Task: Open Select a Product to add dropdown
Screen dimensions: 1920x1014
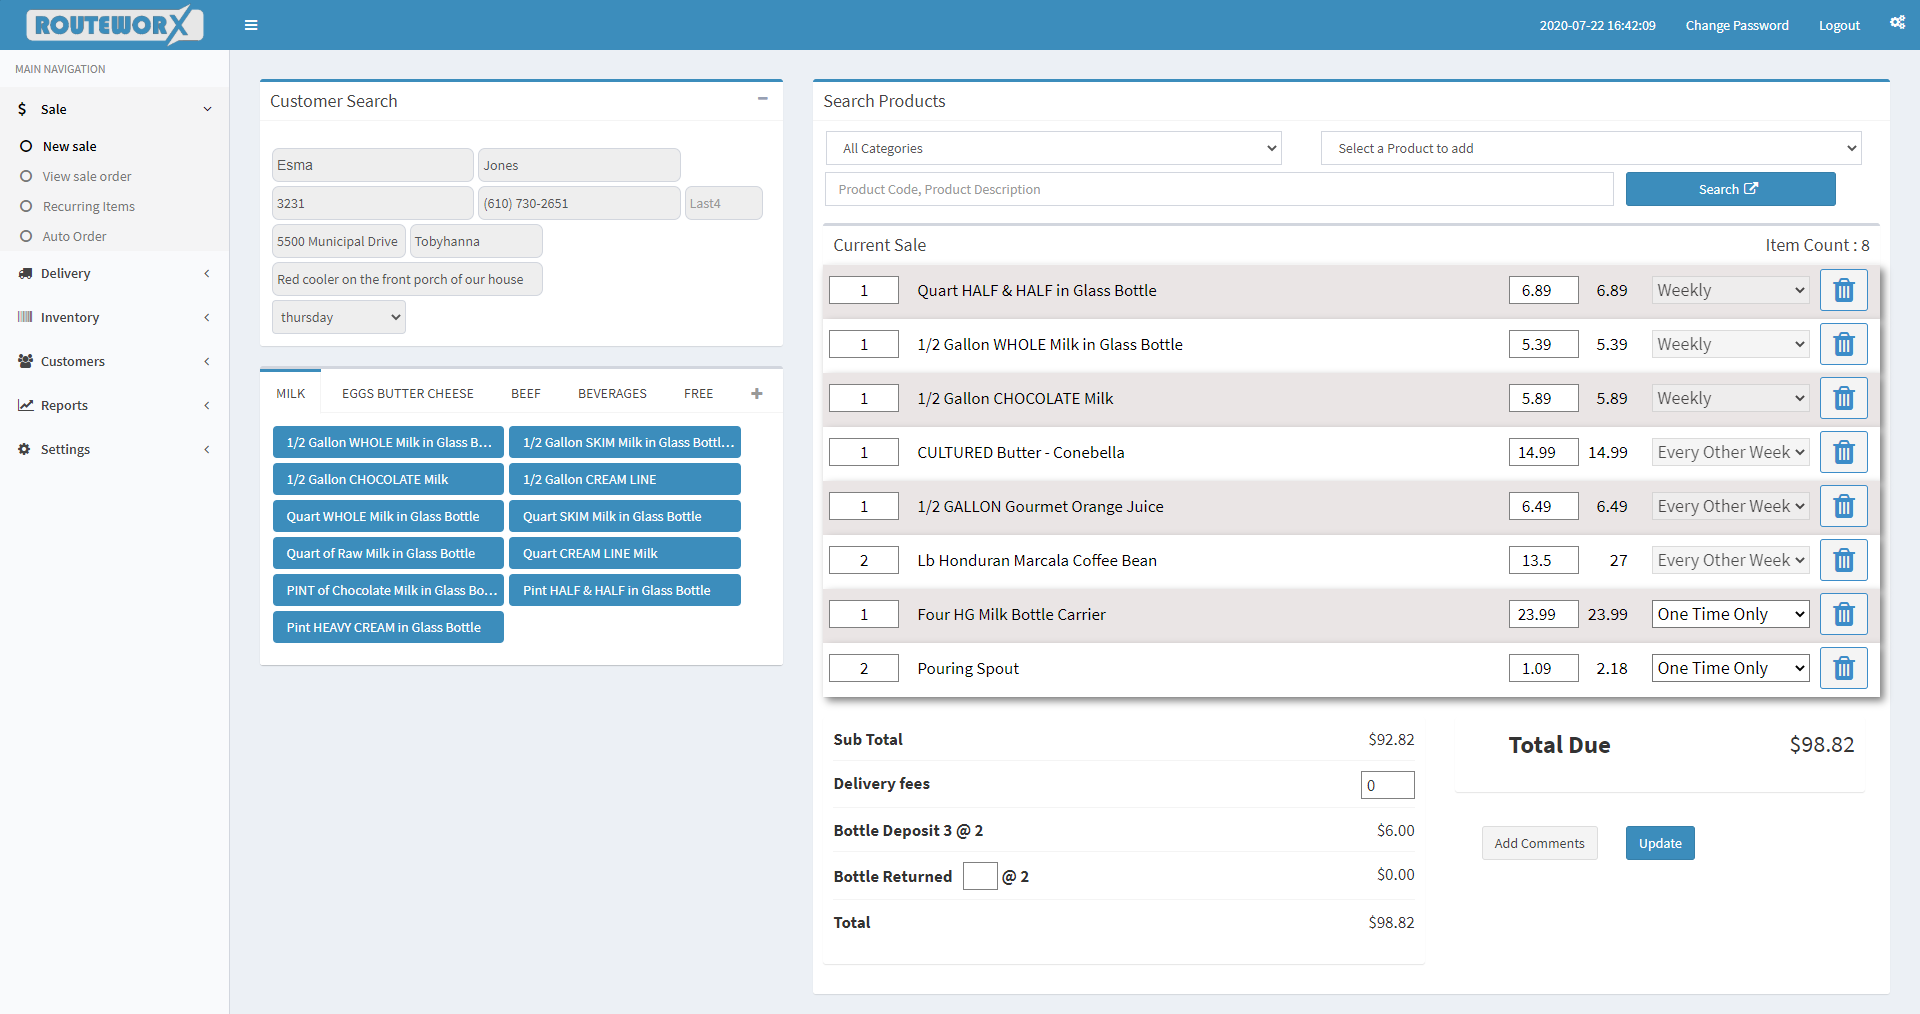Action: click(1591, 148)
